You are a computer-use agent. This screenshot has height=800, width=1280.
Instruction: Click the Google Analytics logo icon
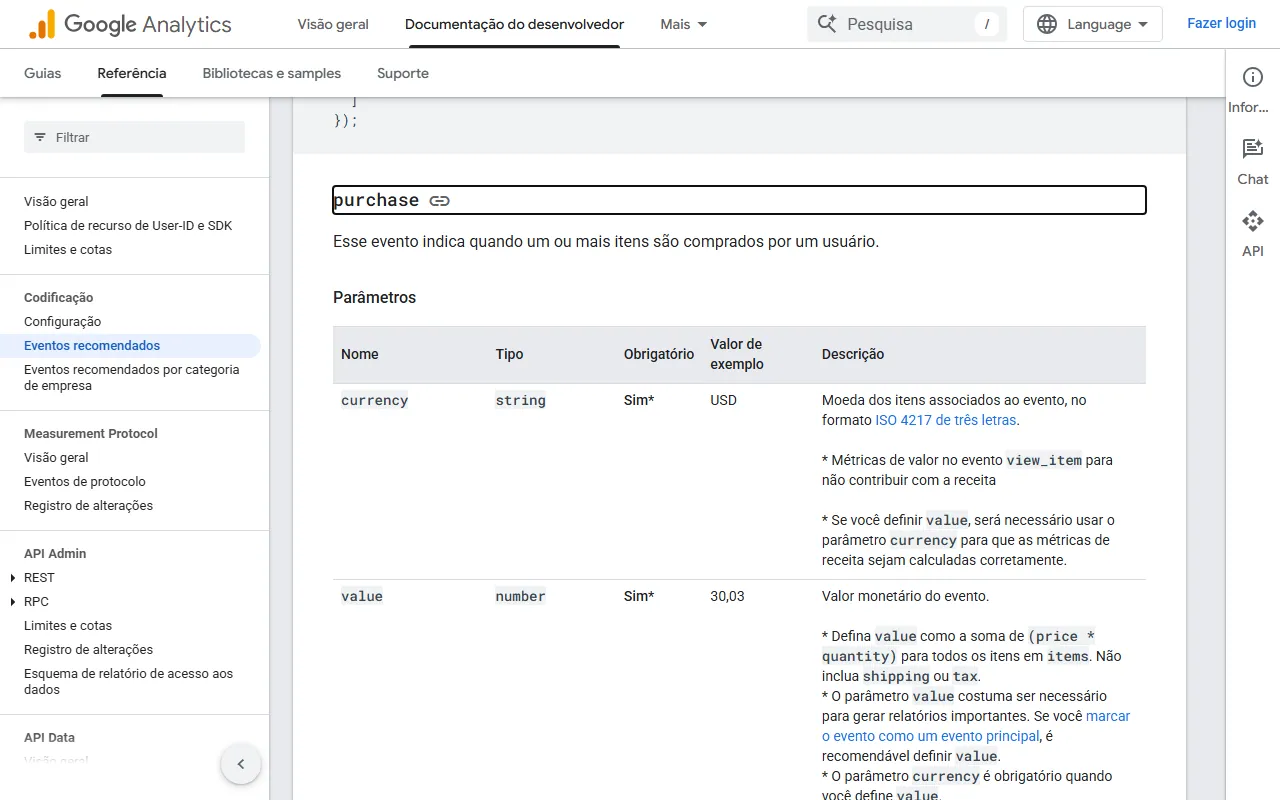click(x=42, y=24)
